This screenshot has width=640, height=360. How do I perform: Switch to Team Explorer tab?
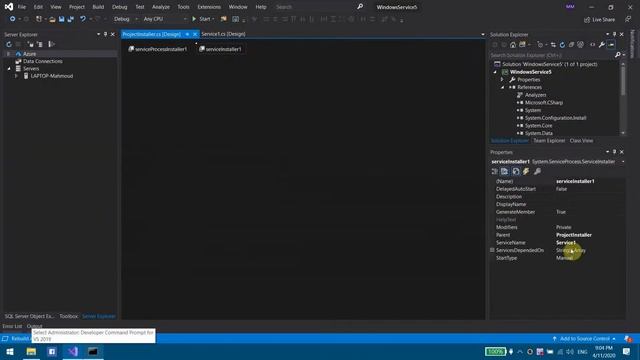pos(549,141)
